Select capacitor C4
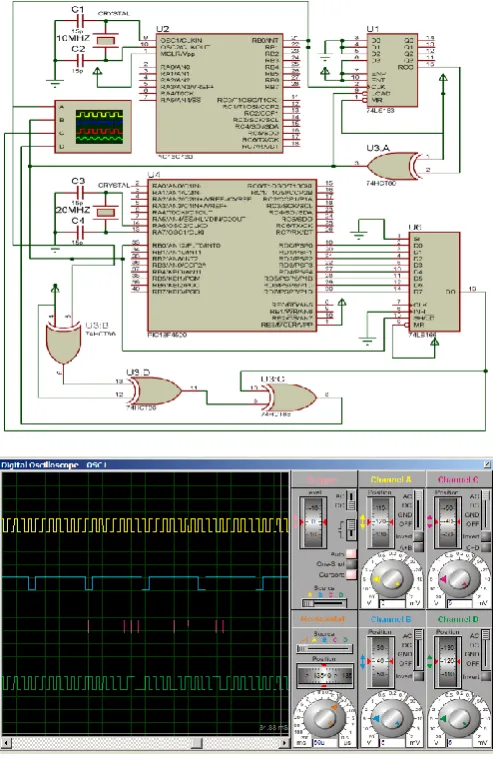This screenshot has width=493, height=759. click(x=80, y=232)
